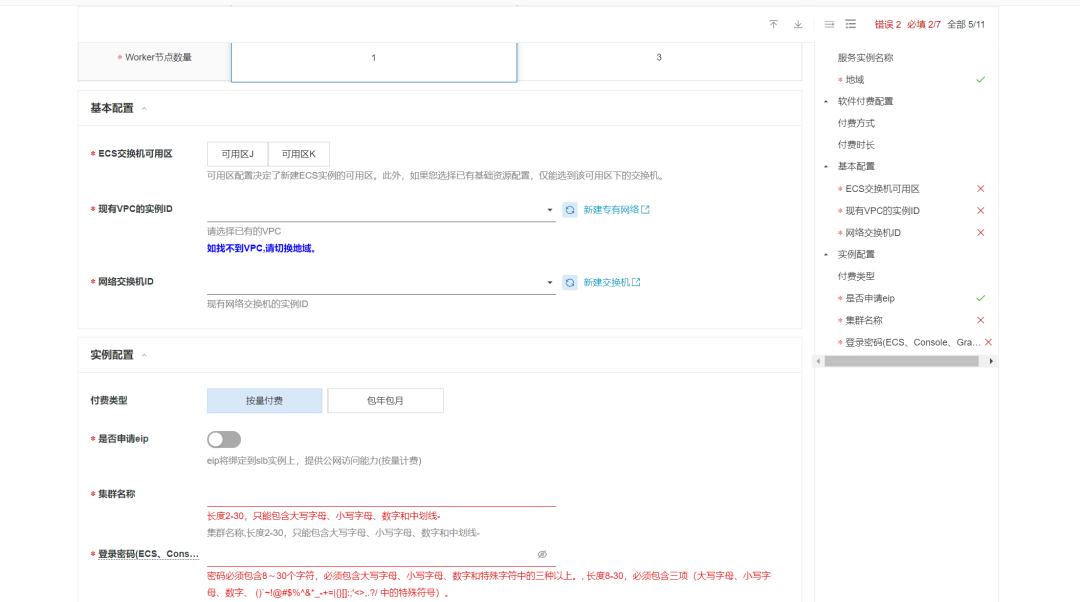This screenshot has height=602, width=1080.
Task: Go to 网络交换机ID in outline
Action: click(x=873, y=233)
